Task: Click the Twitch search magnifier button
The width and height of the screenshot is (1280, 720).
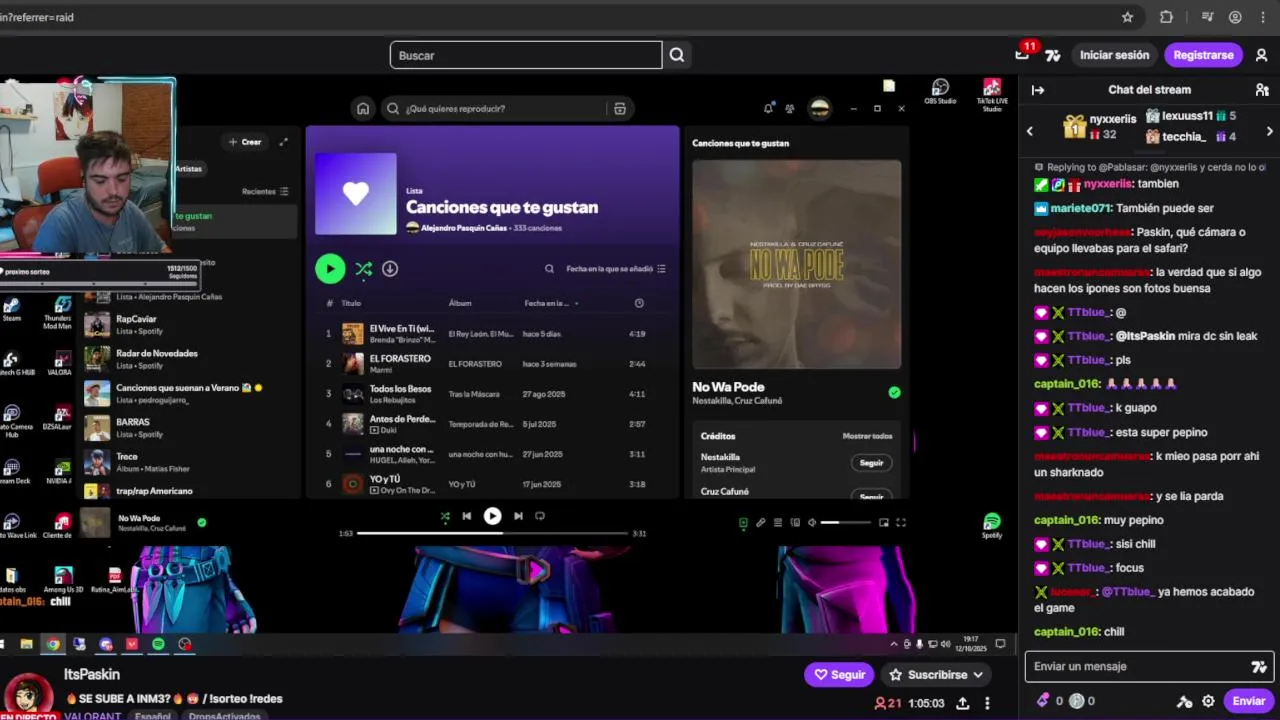Action: [x=677, y=55]
